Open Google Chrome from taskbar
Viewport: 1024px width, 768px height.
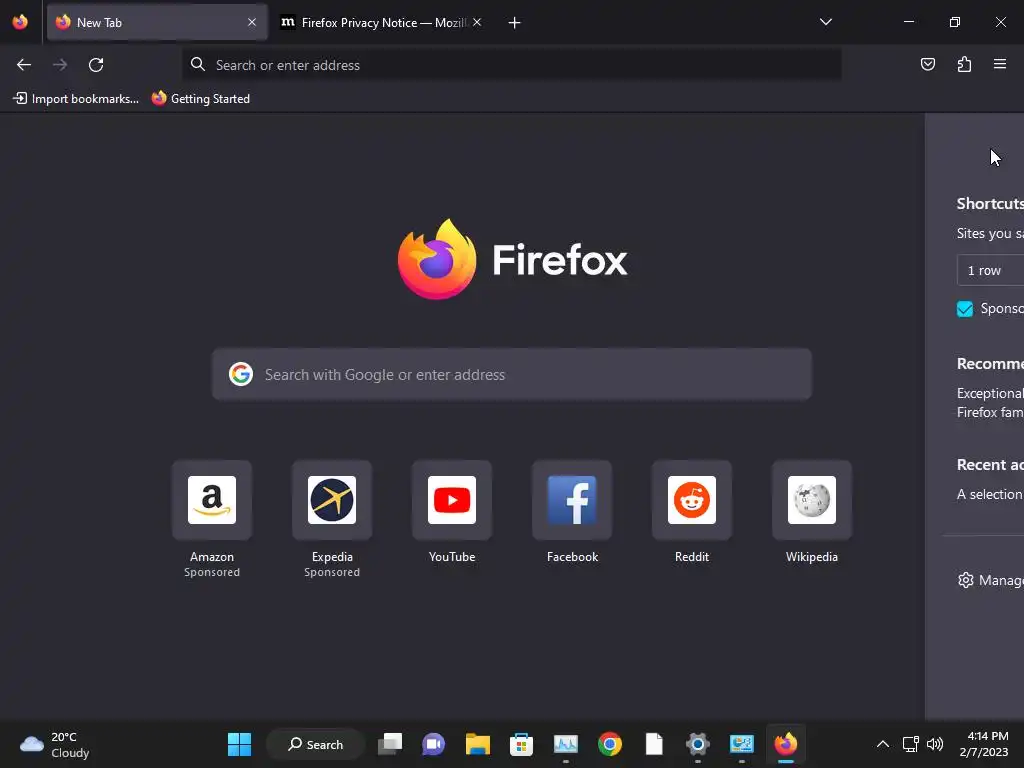tap(610, 744)
